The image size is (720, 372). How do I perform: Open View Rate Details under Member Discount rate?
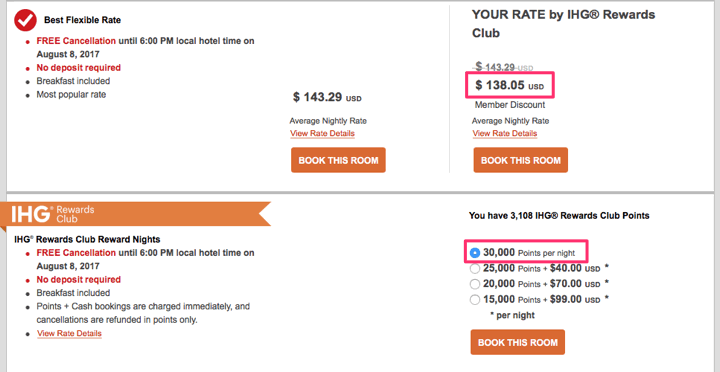(505, 133)
